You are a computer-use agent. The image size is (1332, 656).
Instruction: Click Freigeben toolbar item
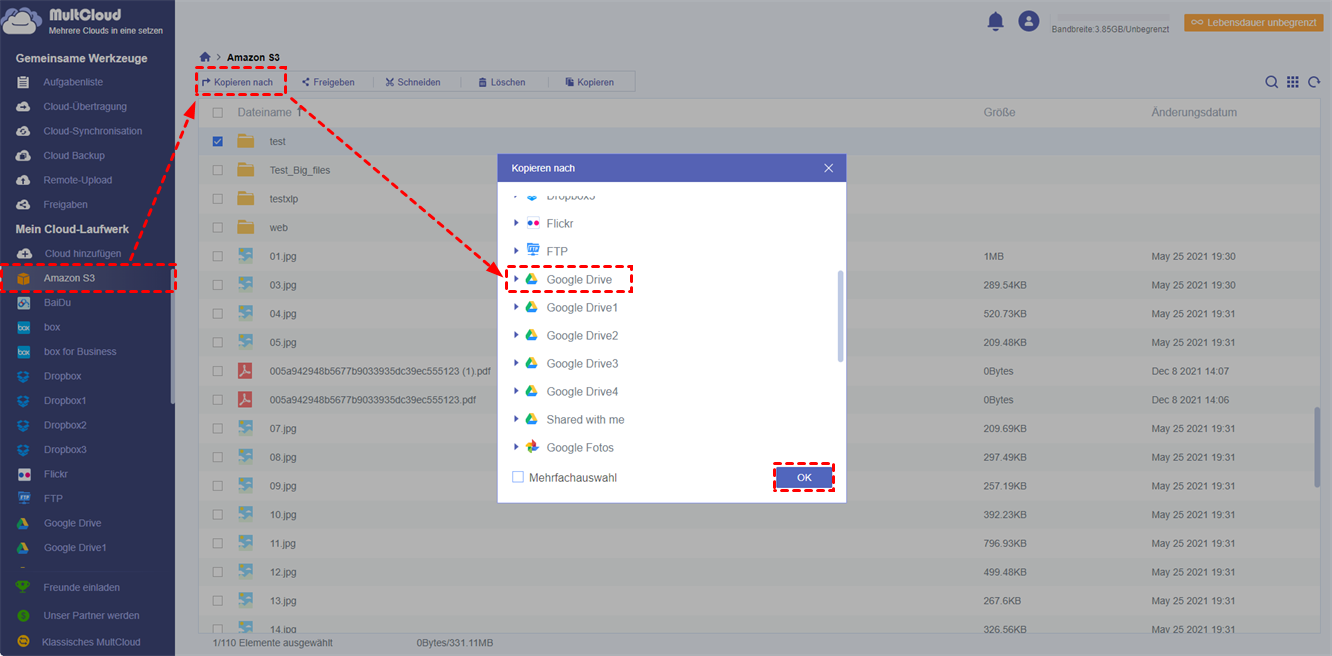click(x=328, y=82)
